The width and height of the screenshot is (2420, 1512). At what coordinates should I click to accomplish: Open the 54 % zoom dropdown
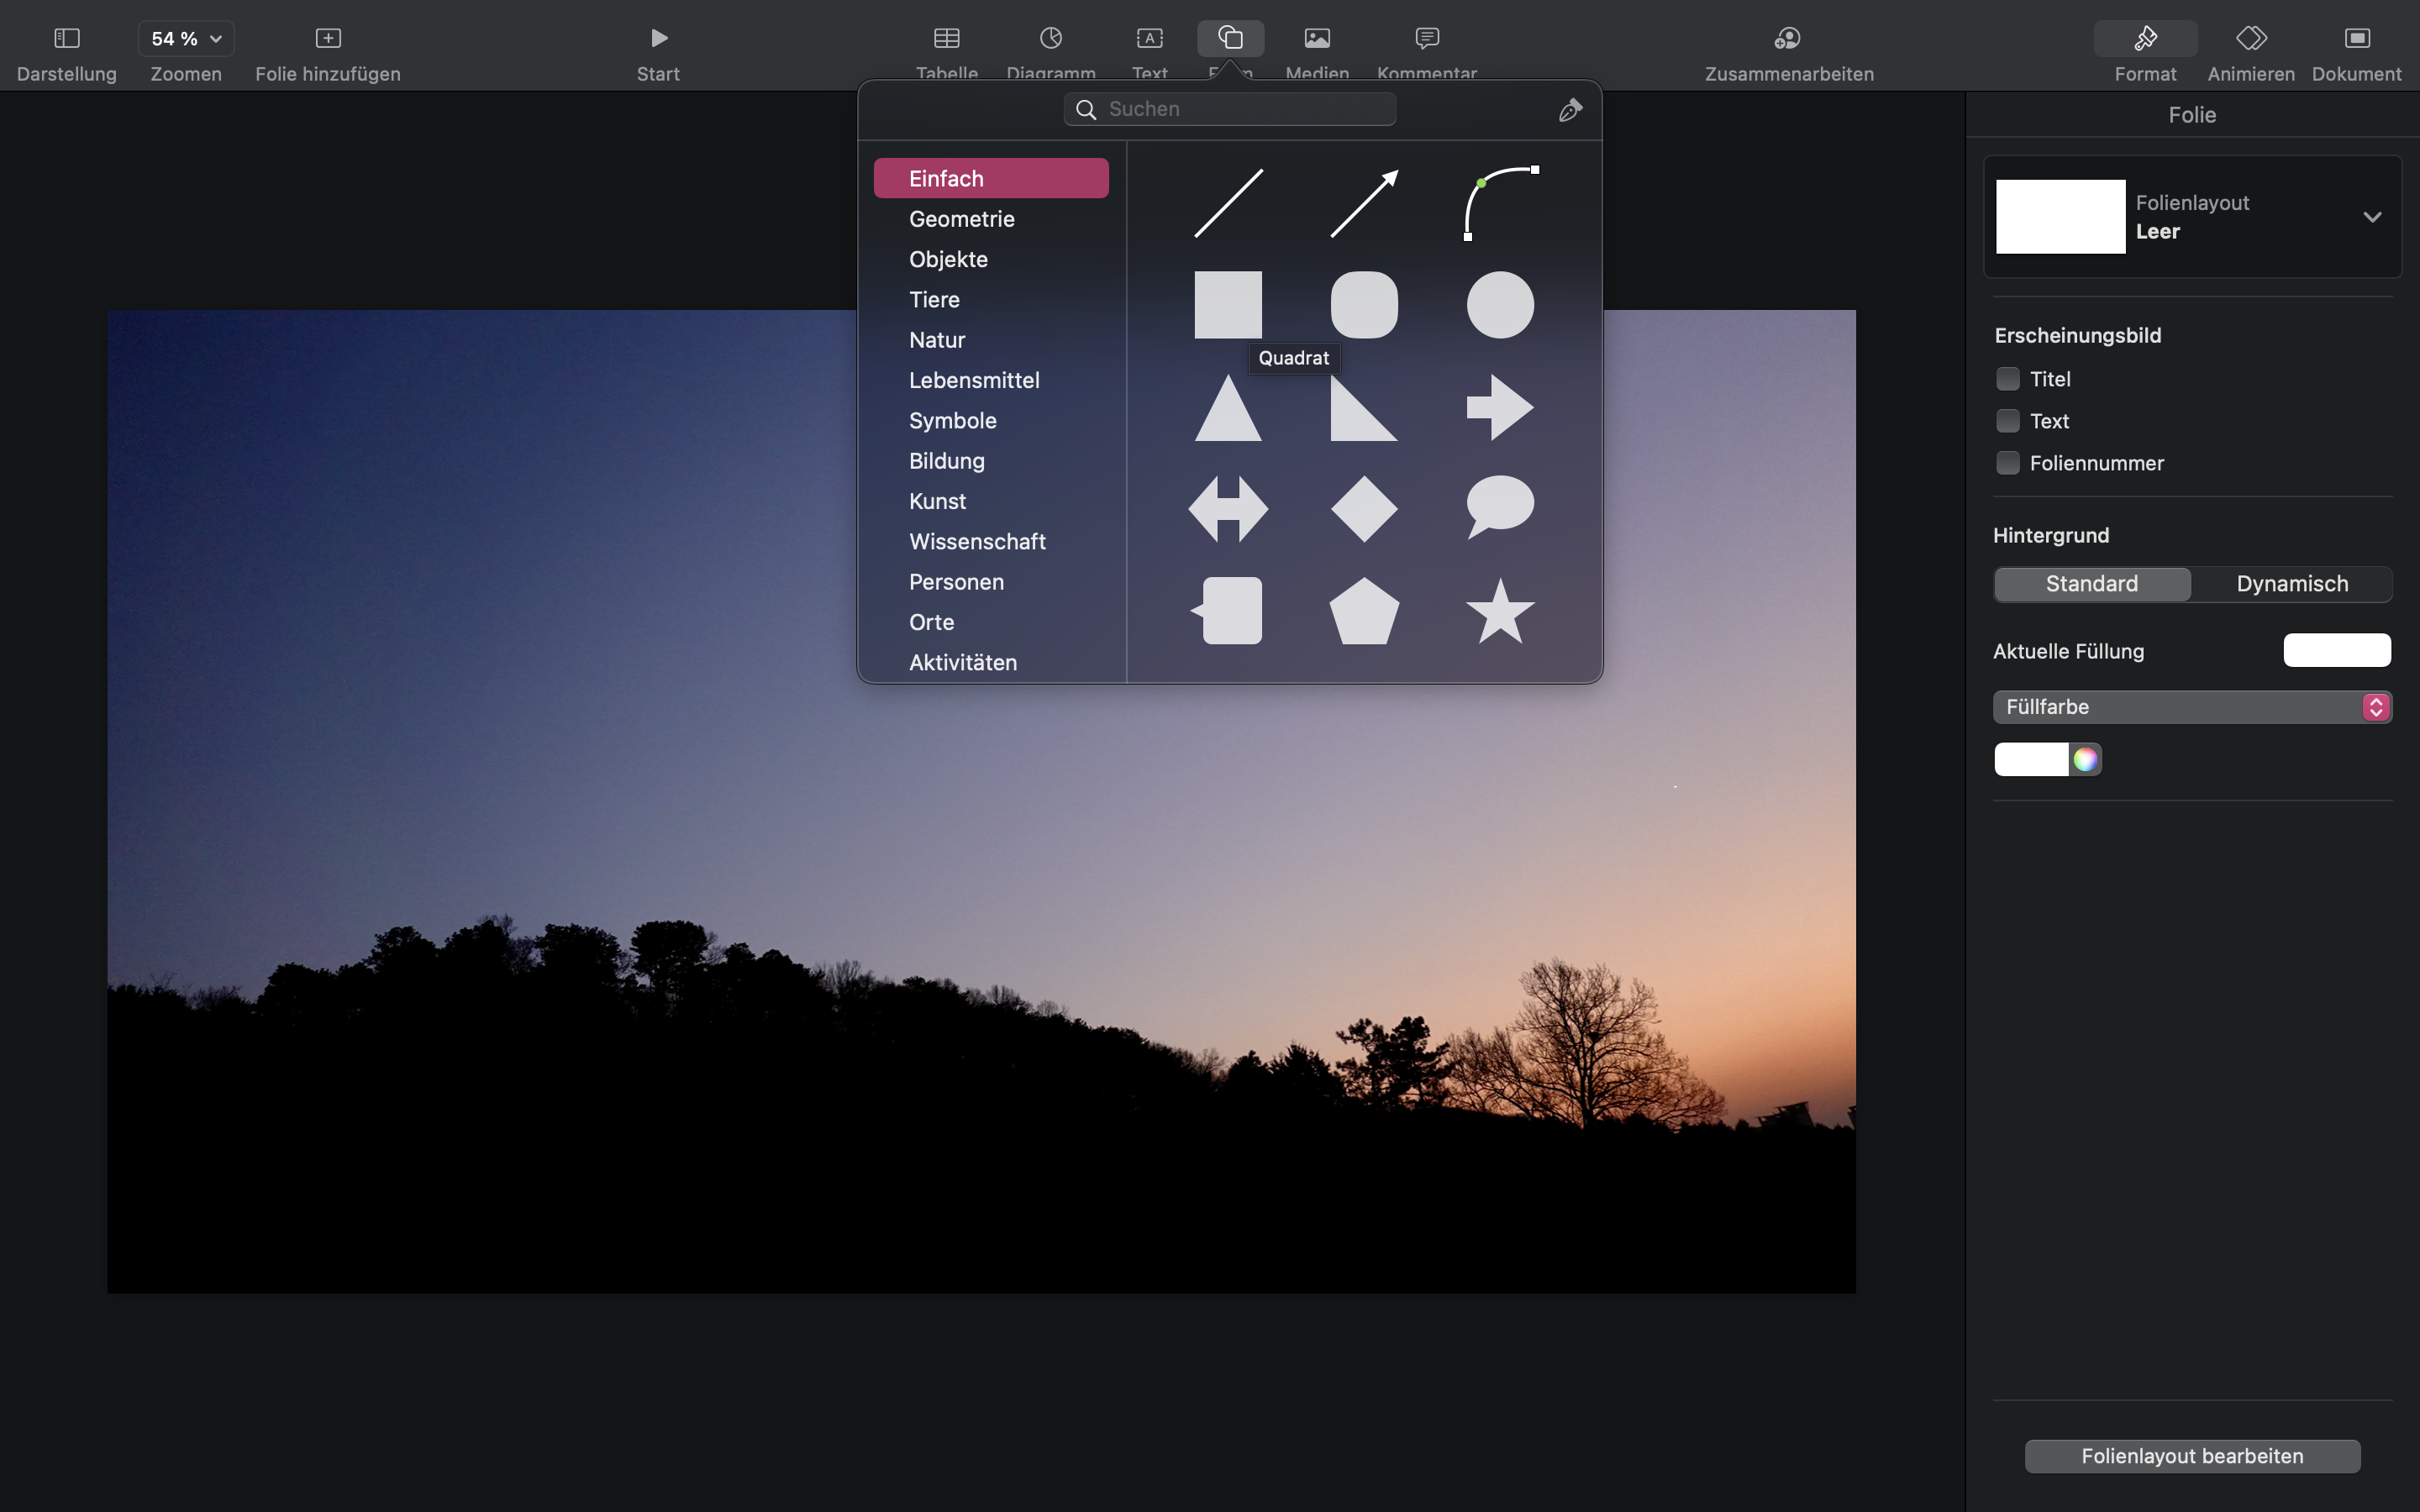[186, 39]
